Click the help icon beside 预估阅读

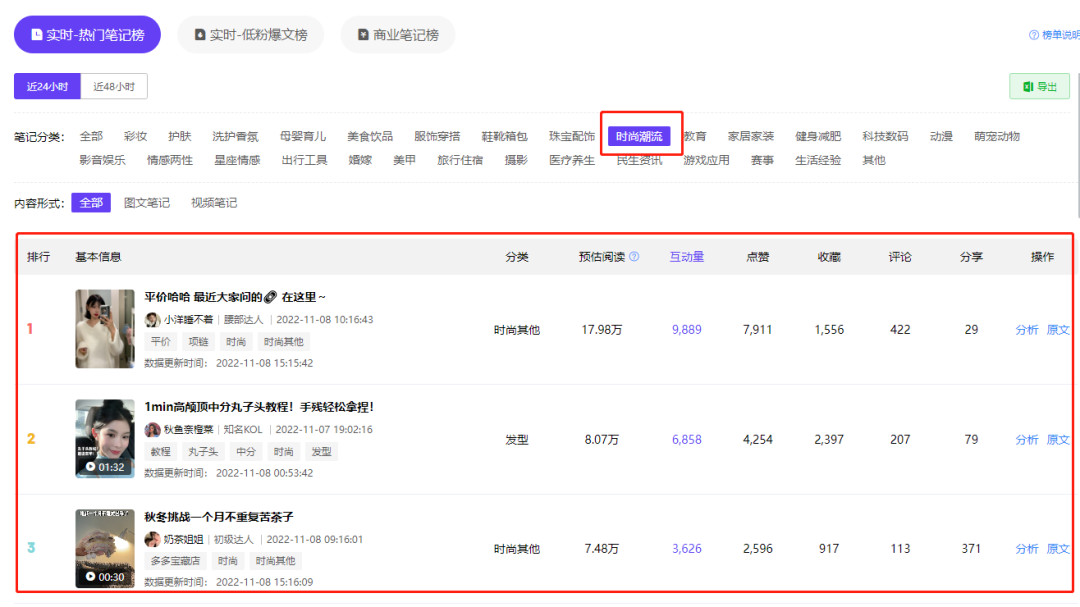coord(634,256)
